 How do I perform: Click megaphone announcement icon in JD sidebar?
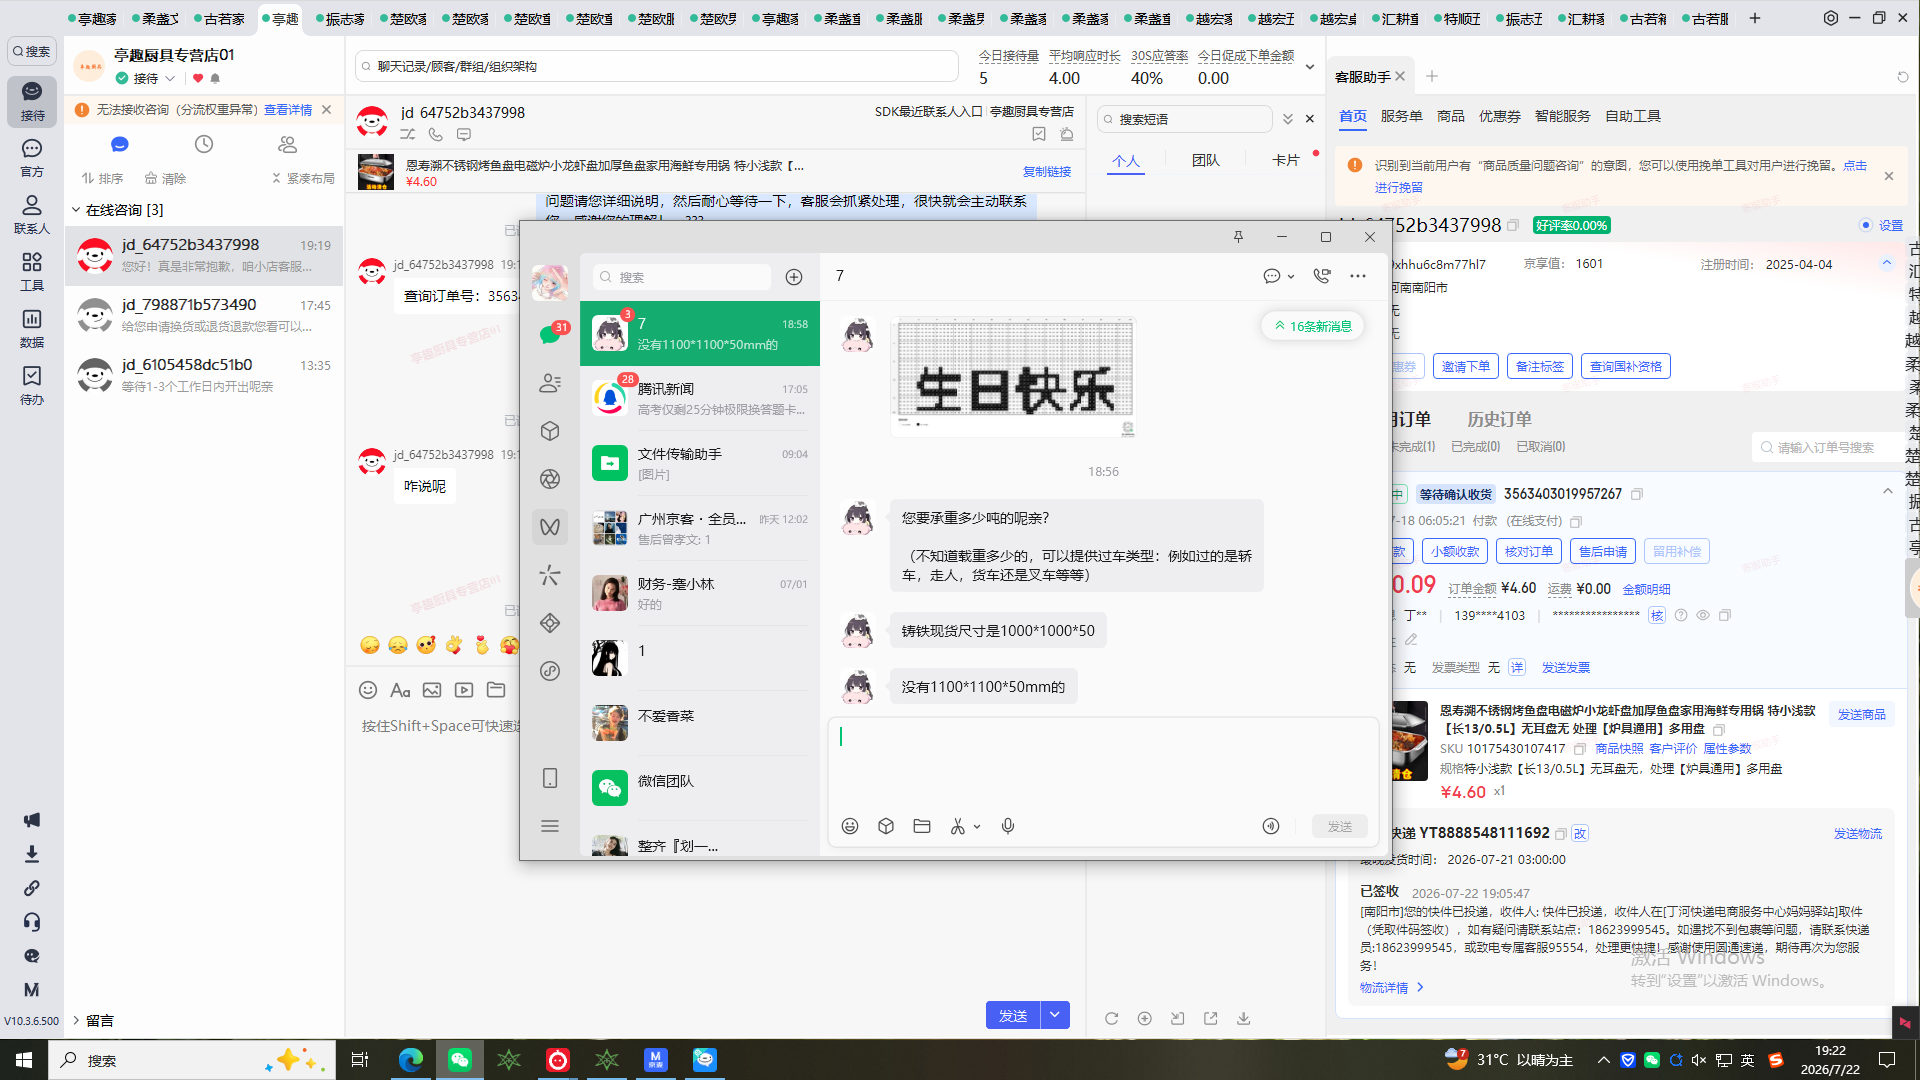[x=32, y=820]
